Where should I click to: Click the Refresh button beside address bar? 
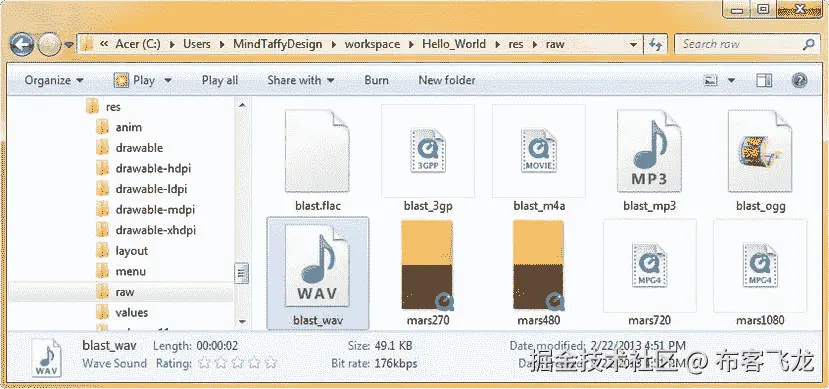point(656,44)
